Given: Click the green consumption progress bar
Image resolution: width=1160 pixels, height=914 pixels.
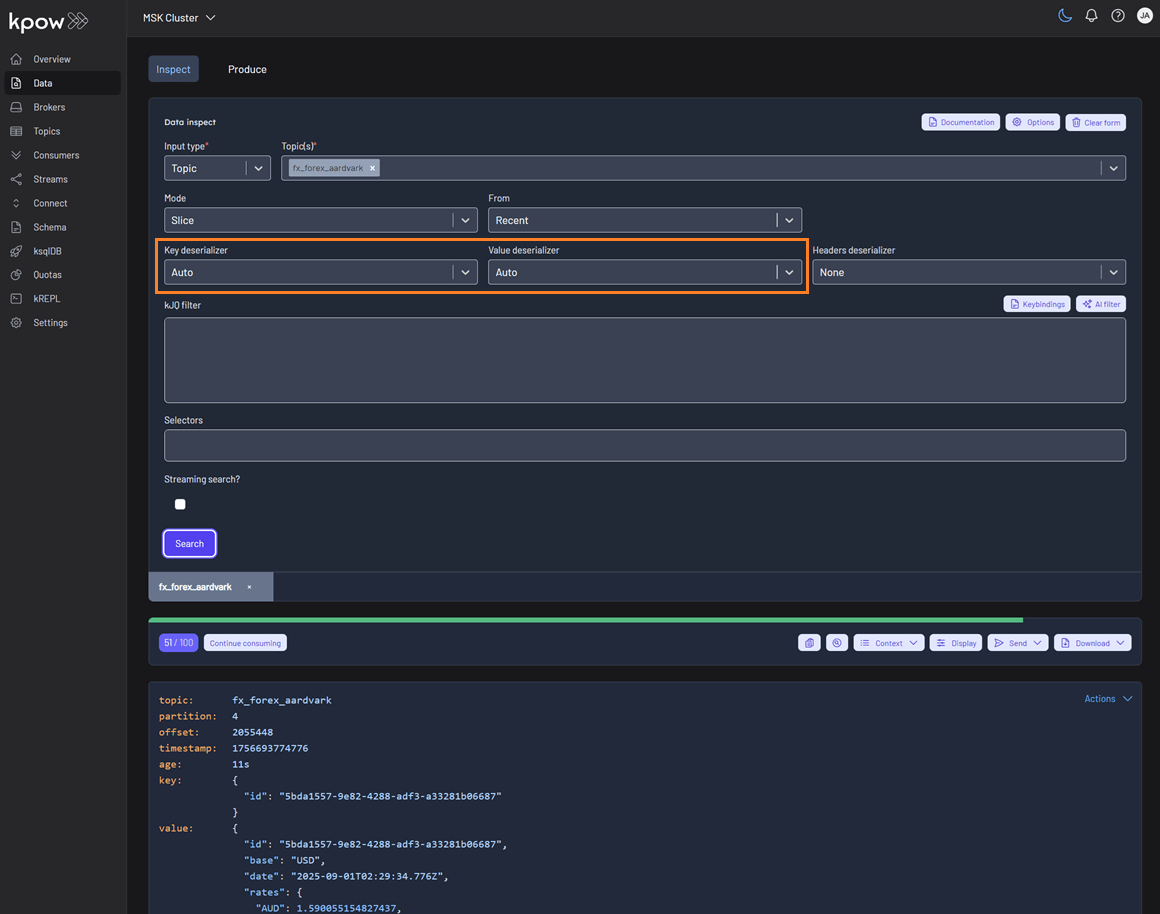Looking at the screenshot, I should coord(585,620).
